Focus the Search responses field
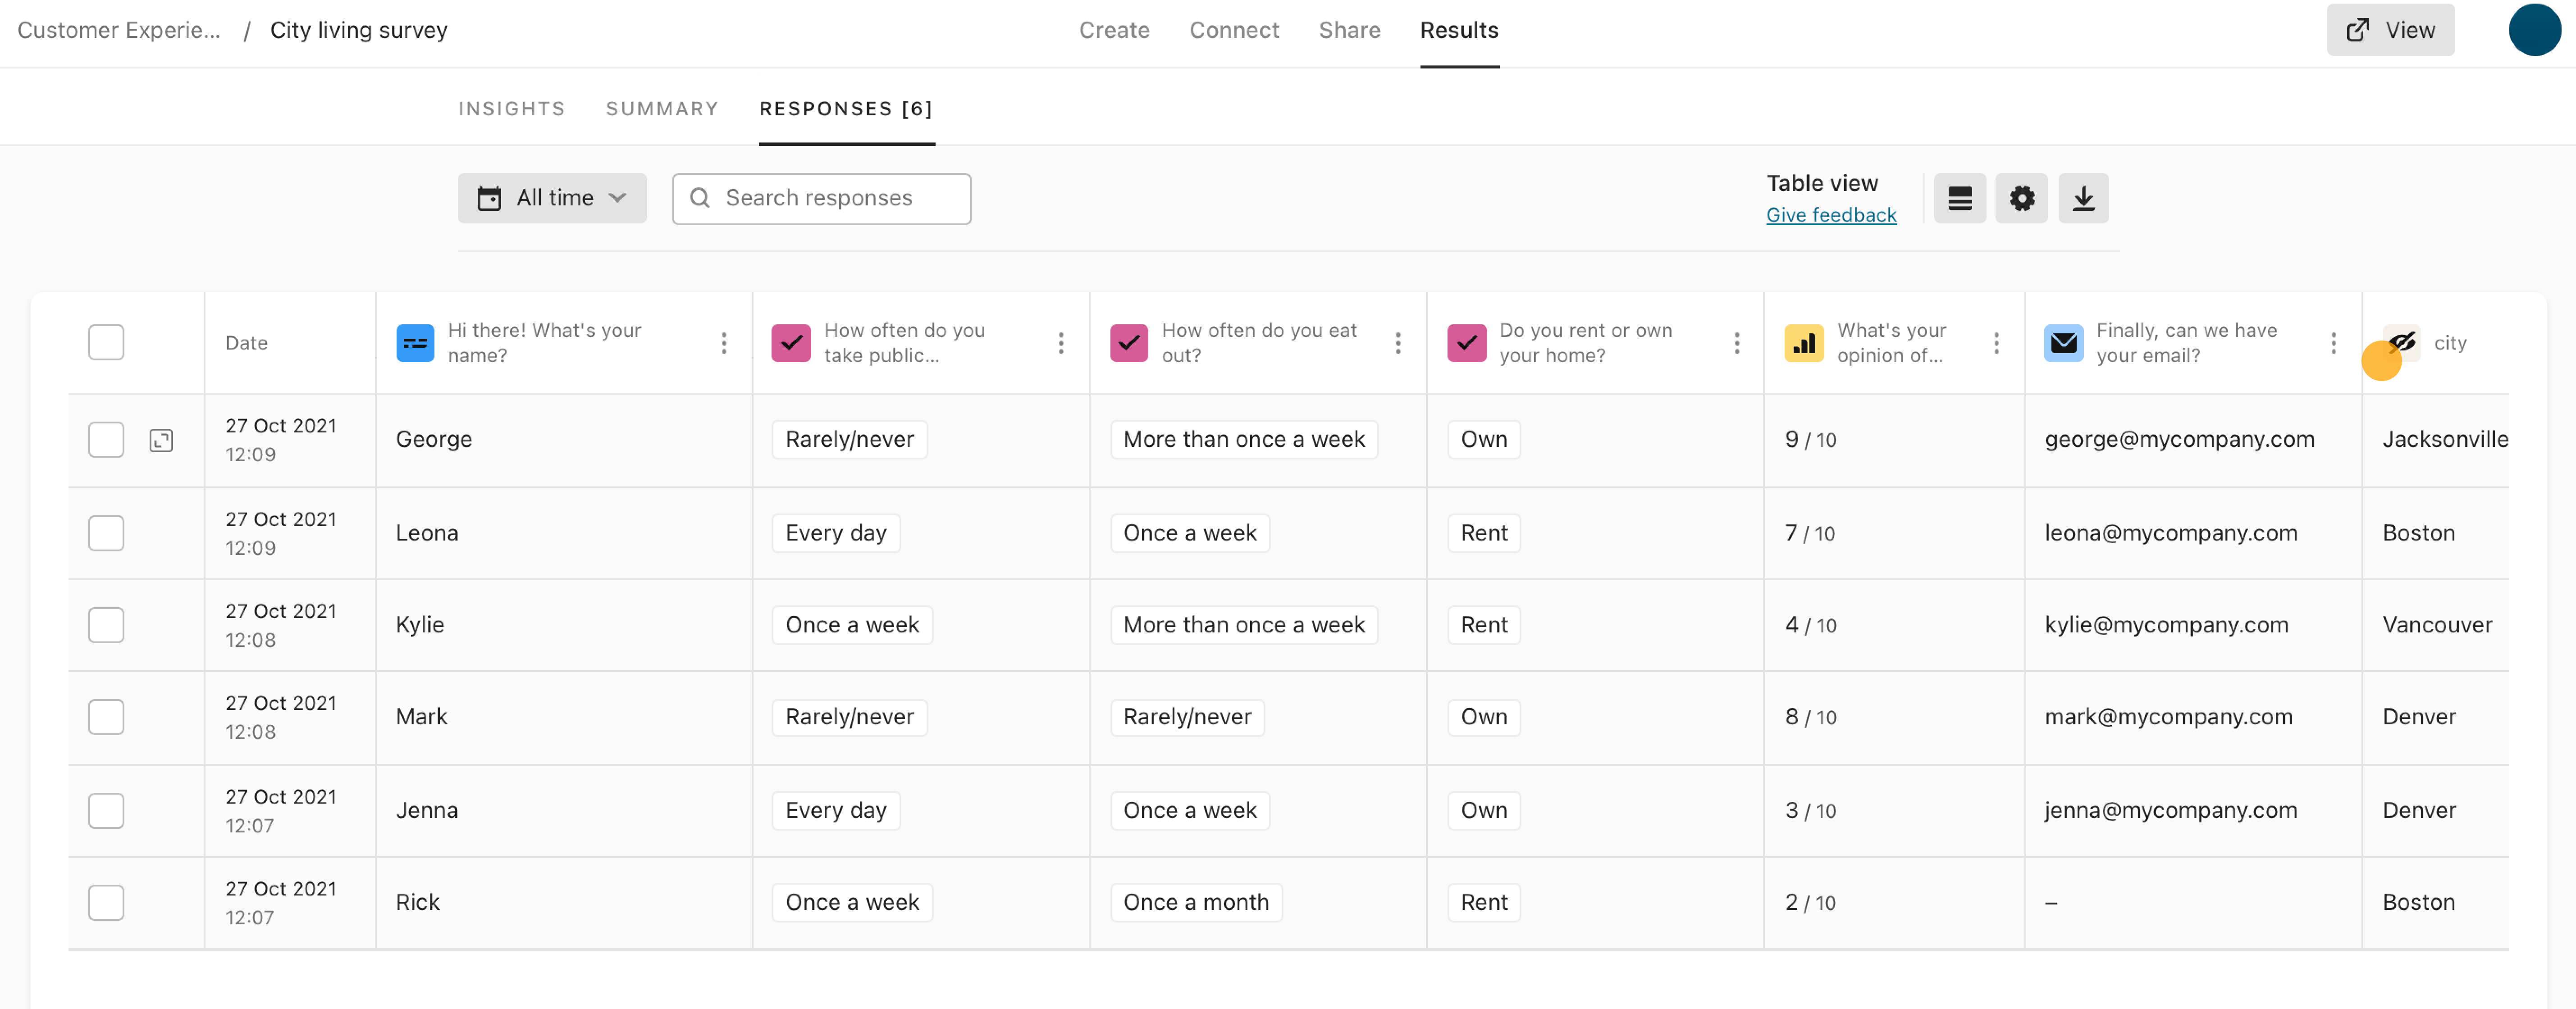The height and width of the screenshot is (1009, 2576). click(x=821, y=198)
